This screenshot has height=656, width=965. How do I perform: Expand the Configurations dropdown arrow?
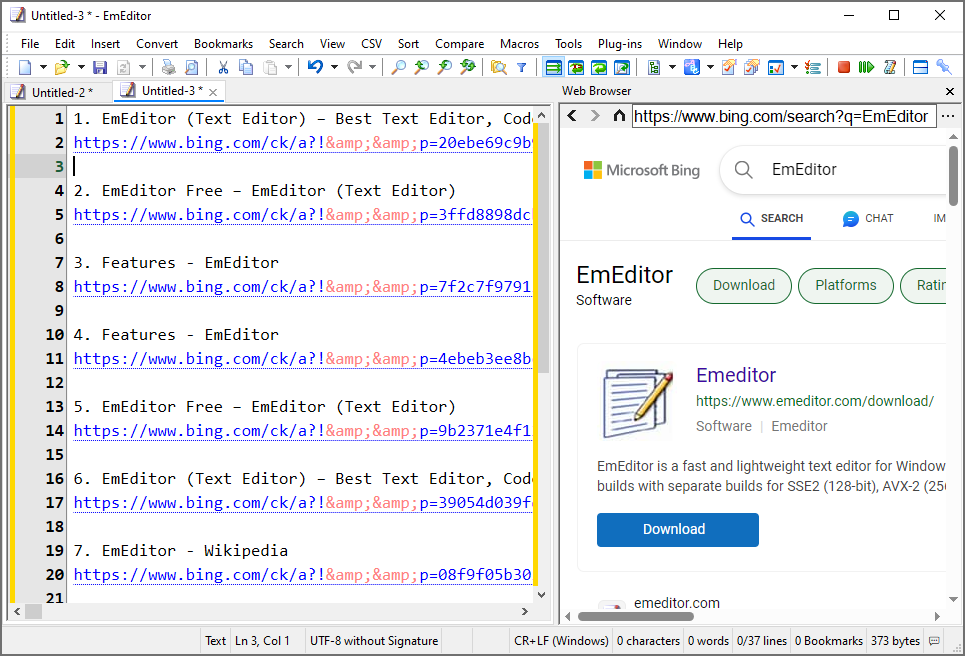click(672, 67)
